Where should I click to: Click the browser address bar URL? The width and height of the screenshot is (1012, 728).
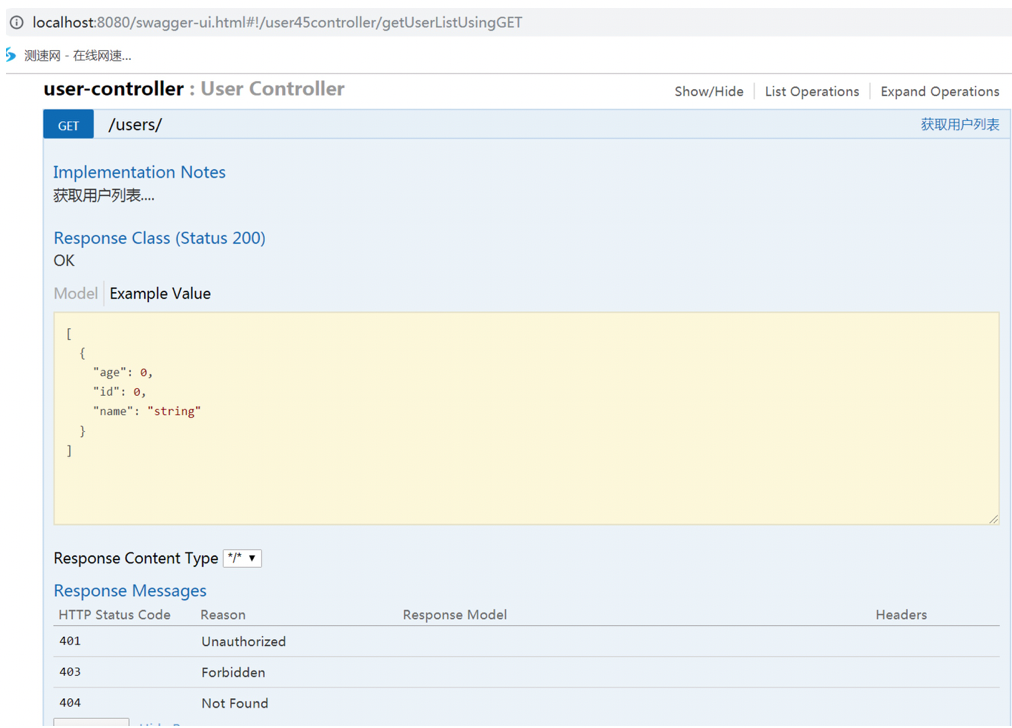click(278, 23)
